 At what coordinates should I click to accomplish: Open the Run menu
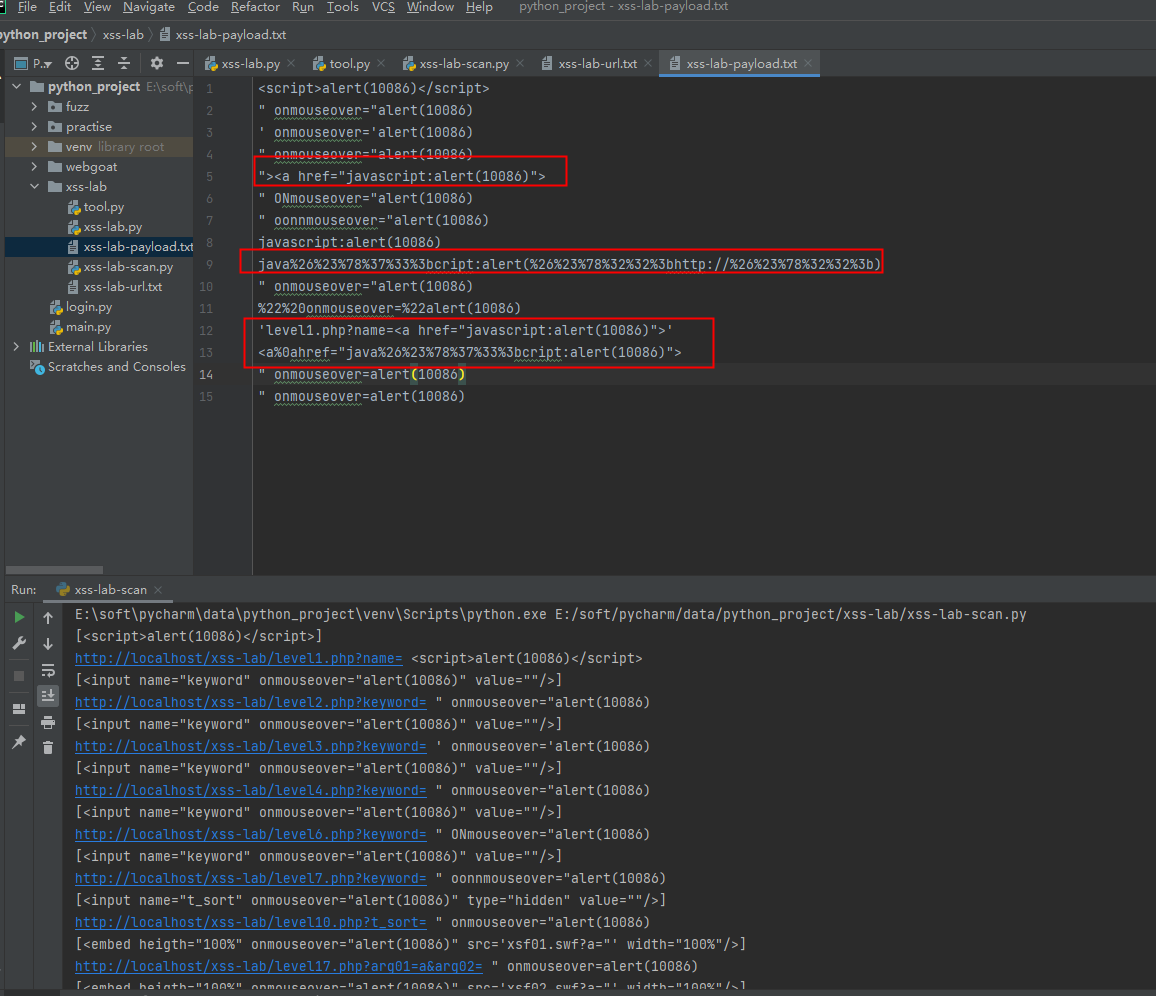pos(302,7)
